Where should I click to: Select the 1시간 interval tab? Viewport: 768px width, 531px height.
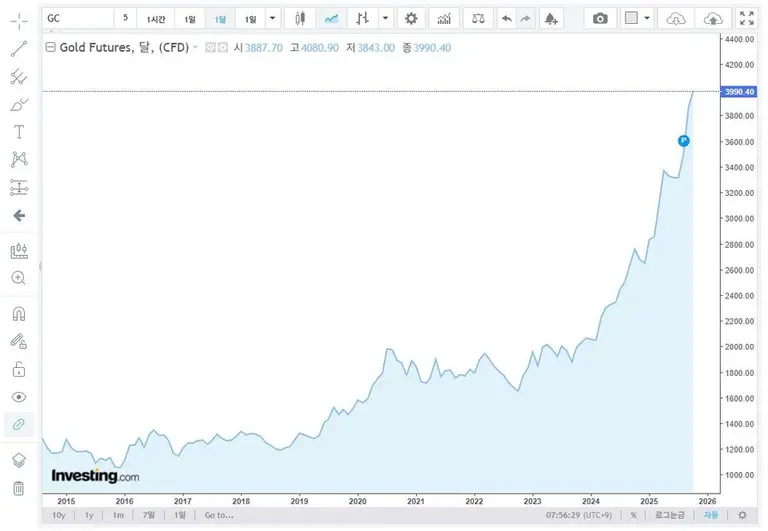click(157, 18)
